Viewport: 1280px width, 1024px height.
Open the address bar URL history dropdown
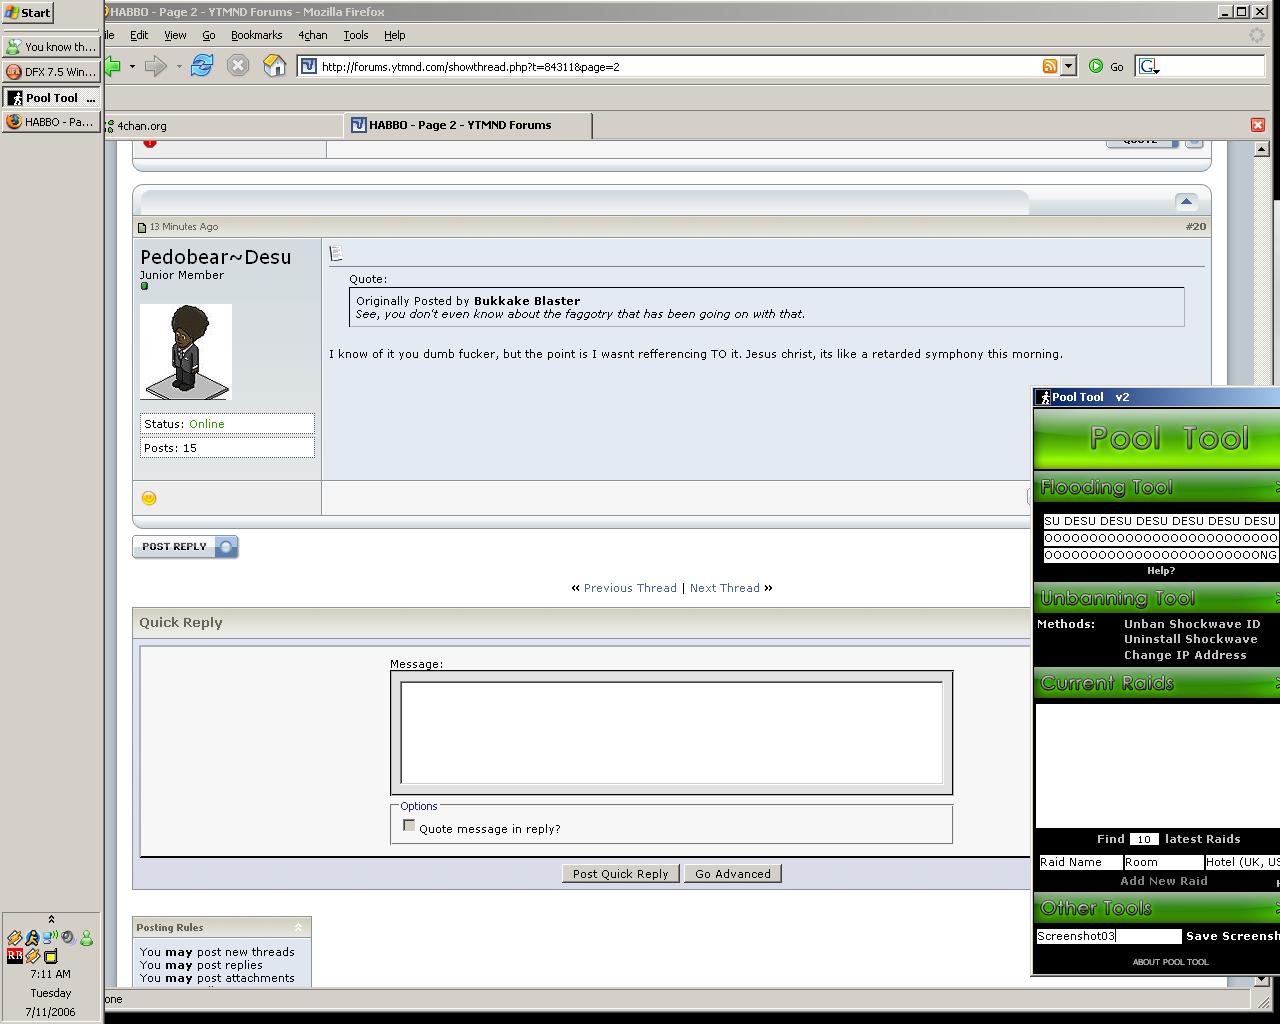1068,66
